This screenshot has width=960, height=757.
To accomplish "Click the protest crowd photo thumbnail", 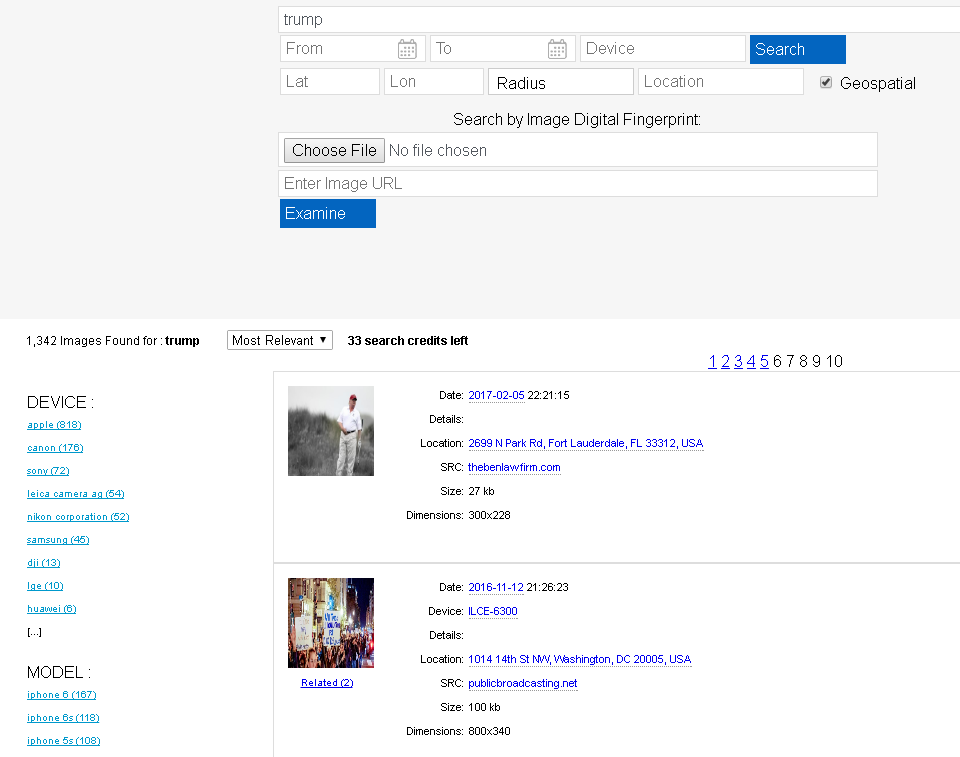I will pos(330,622).
